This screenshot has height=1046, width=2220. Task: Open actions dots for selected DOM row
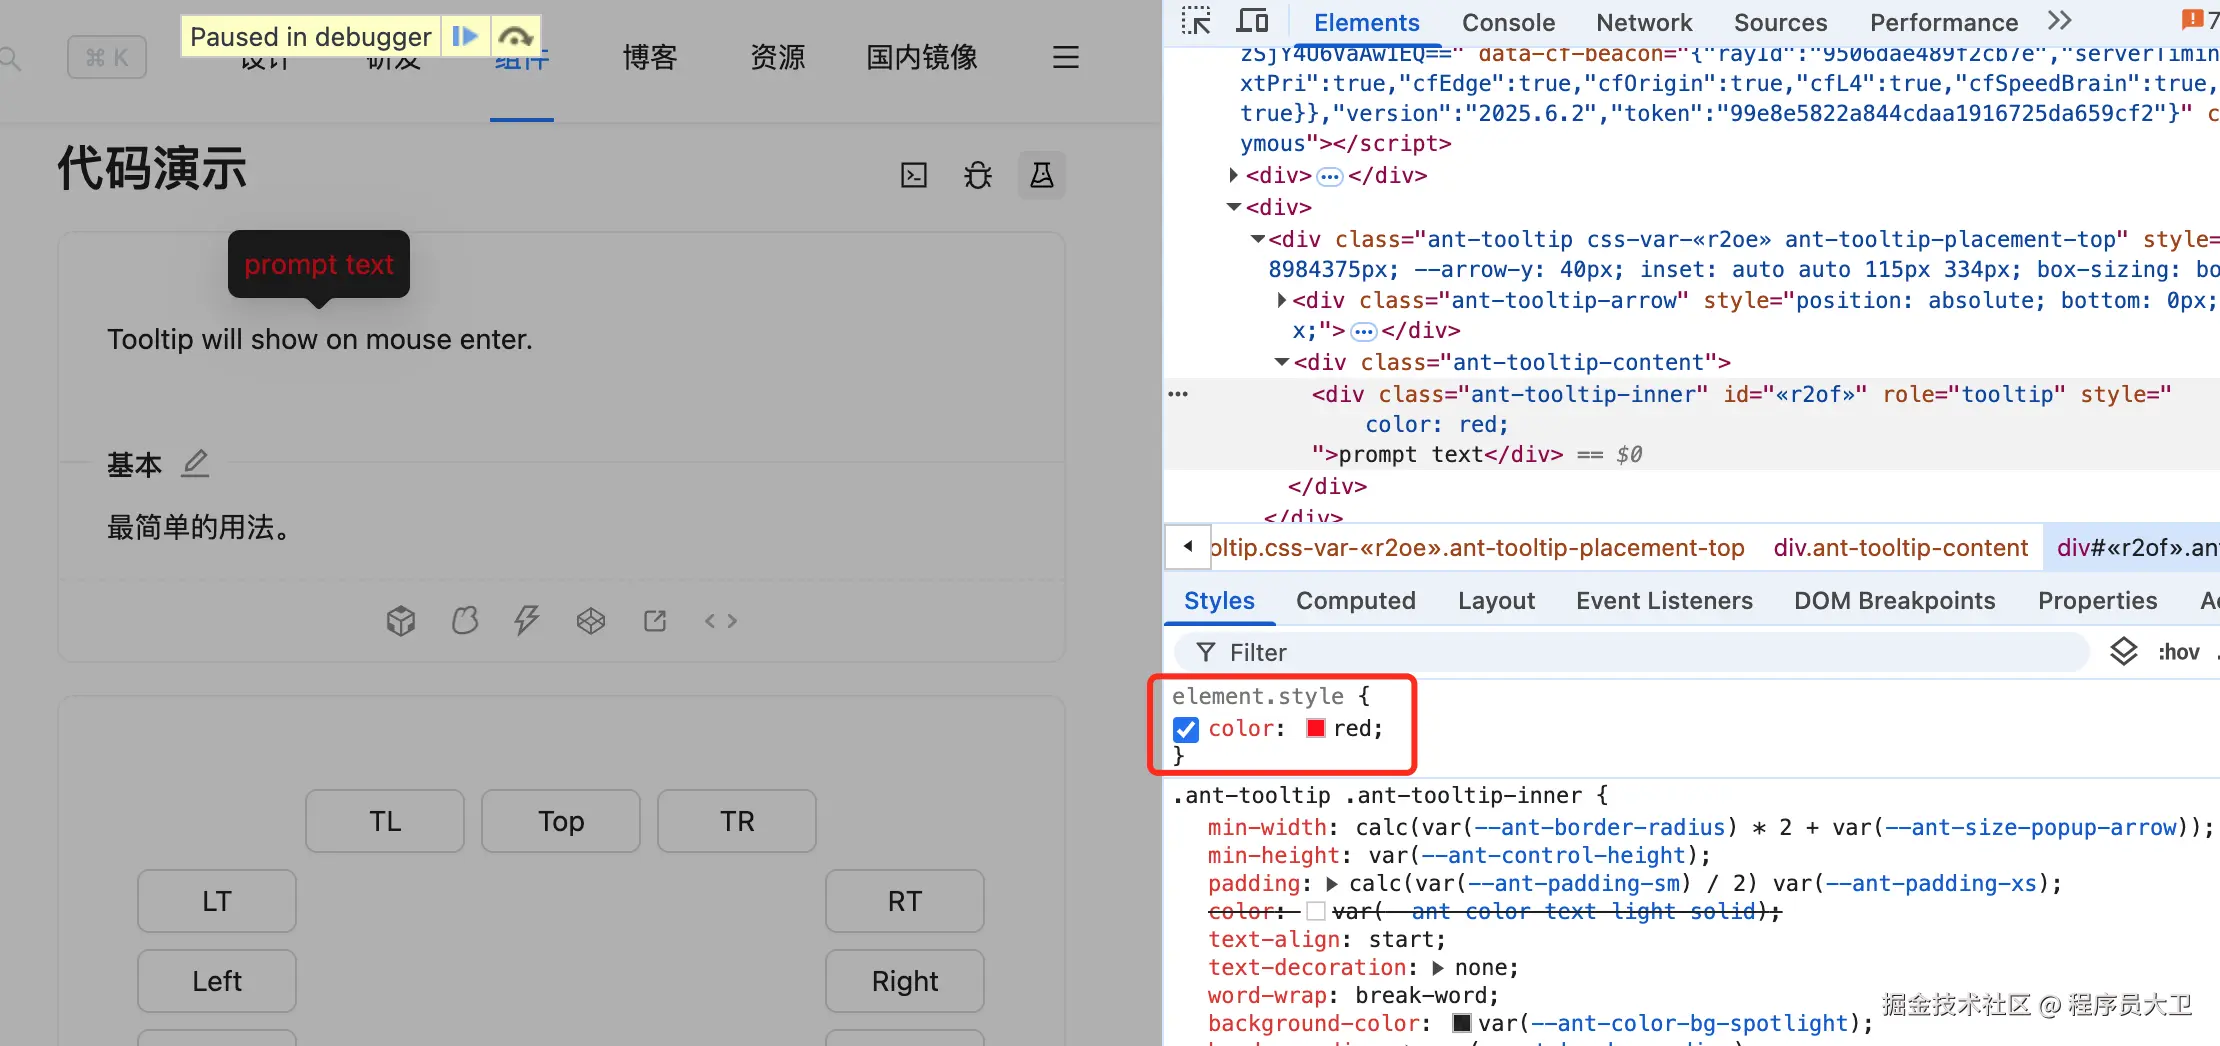point(1178,394)
